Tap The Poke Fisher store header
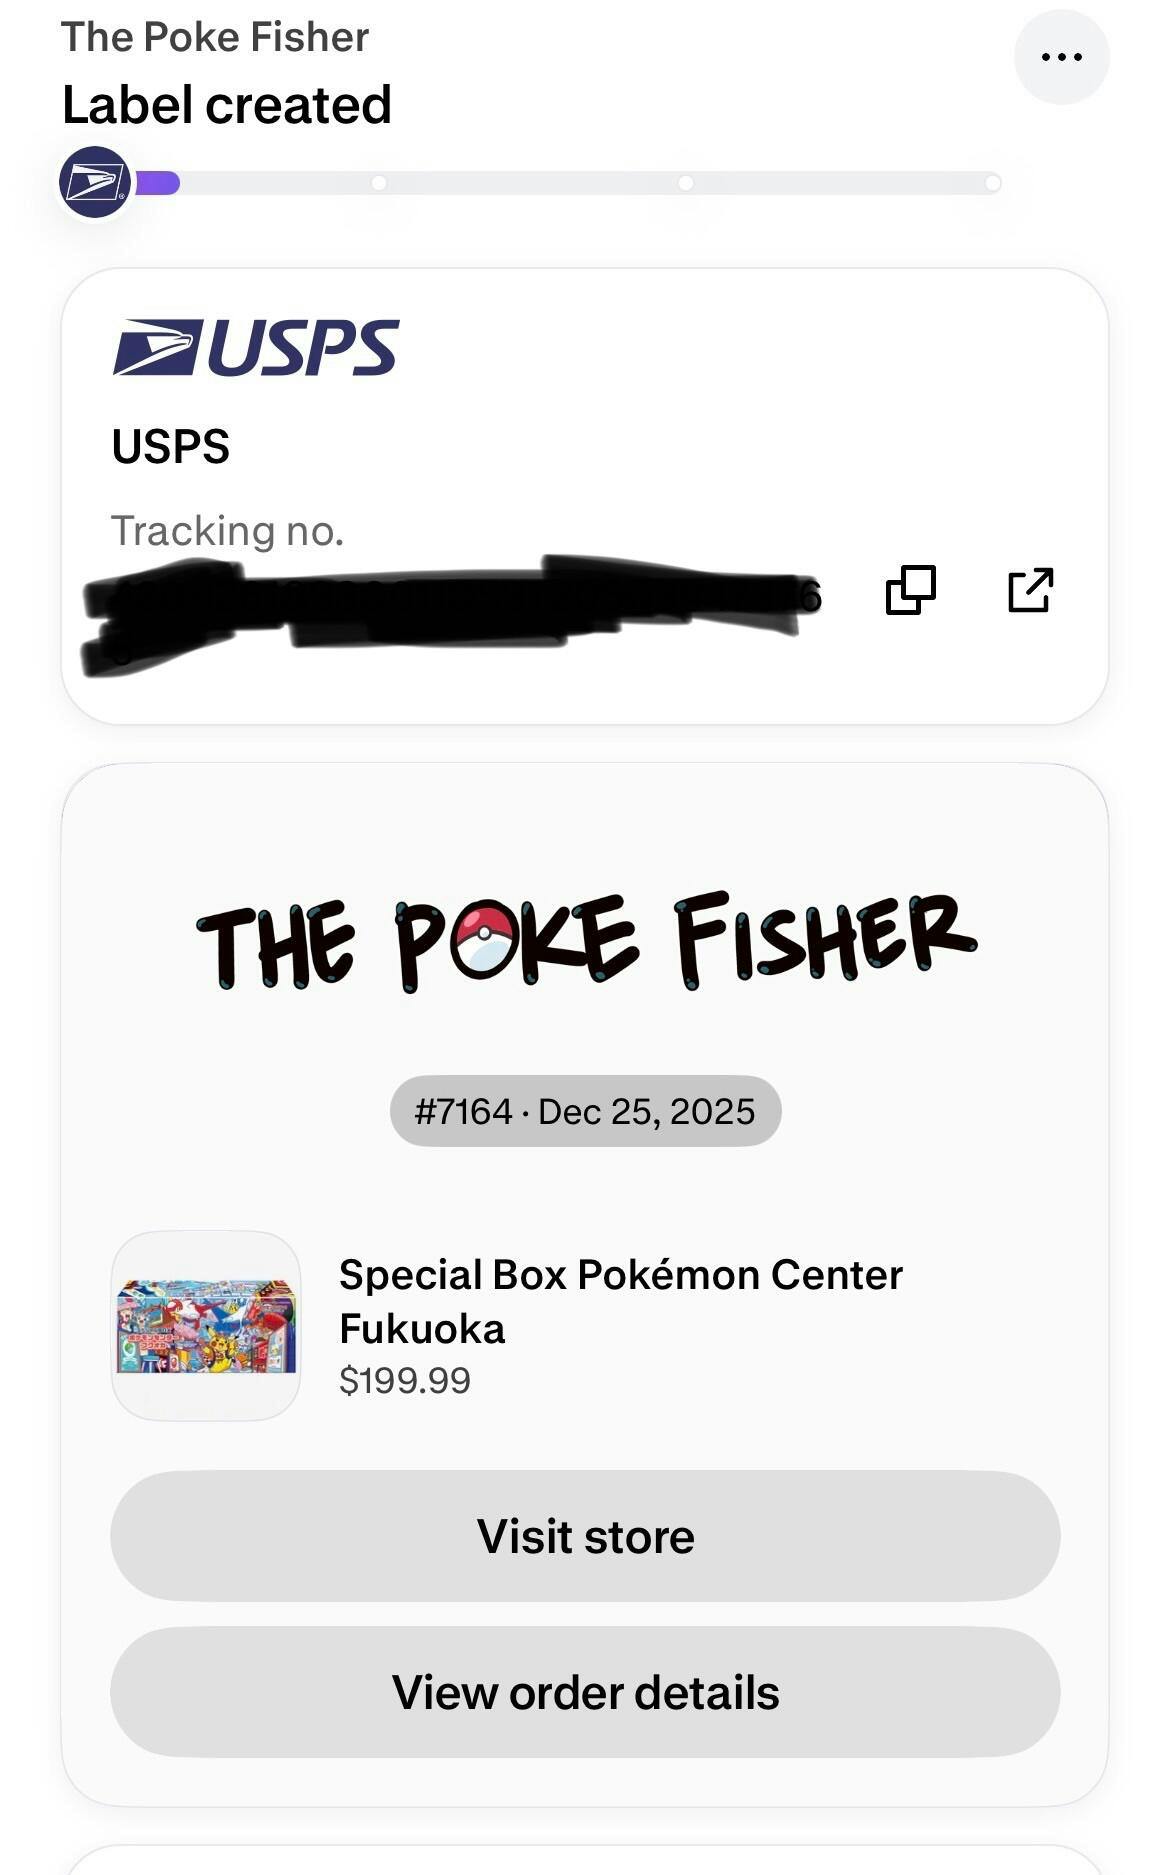Screen dimensions: 1170x1875 click(x=215, y=37)
